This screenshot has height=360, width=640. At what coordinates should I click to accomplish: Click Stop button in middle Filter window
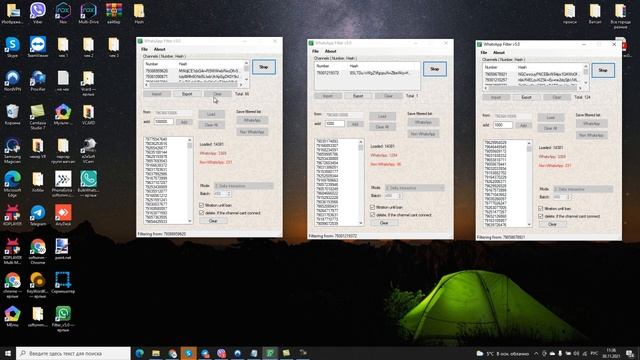click(x=435, y=69)
